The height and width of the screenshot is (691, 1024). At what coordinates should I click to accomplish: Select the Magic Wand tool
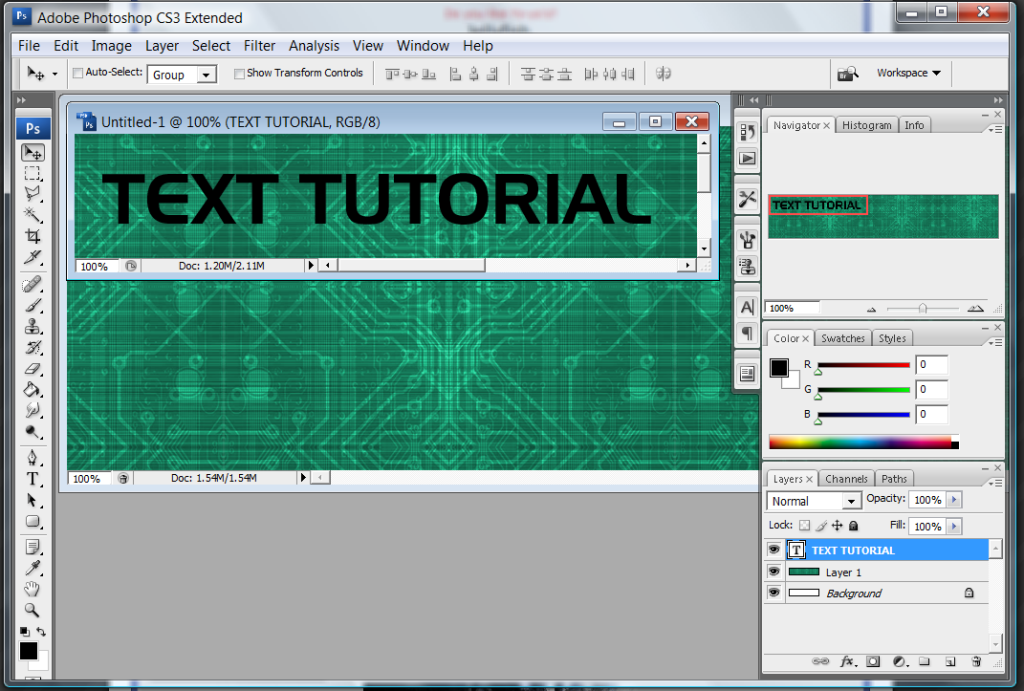(x=33, y=215)
